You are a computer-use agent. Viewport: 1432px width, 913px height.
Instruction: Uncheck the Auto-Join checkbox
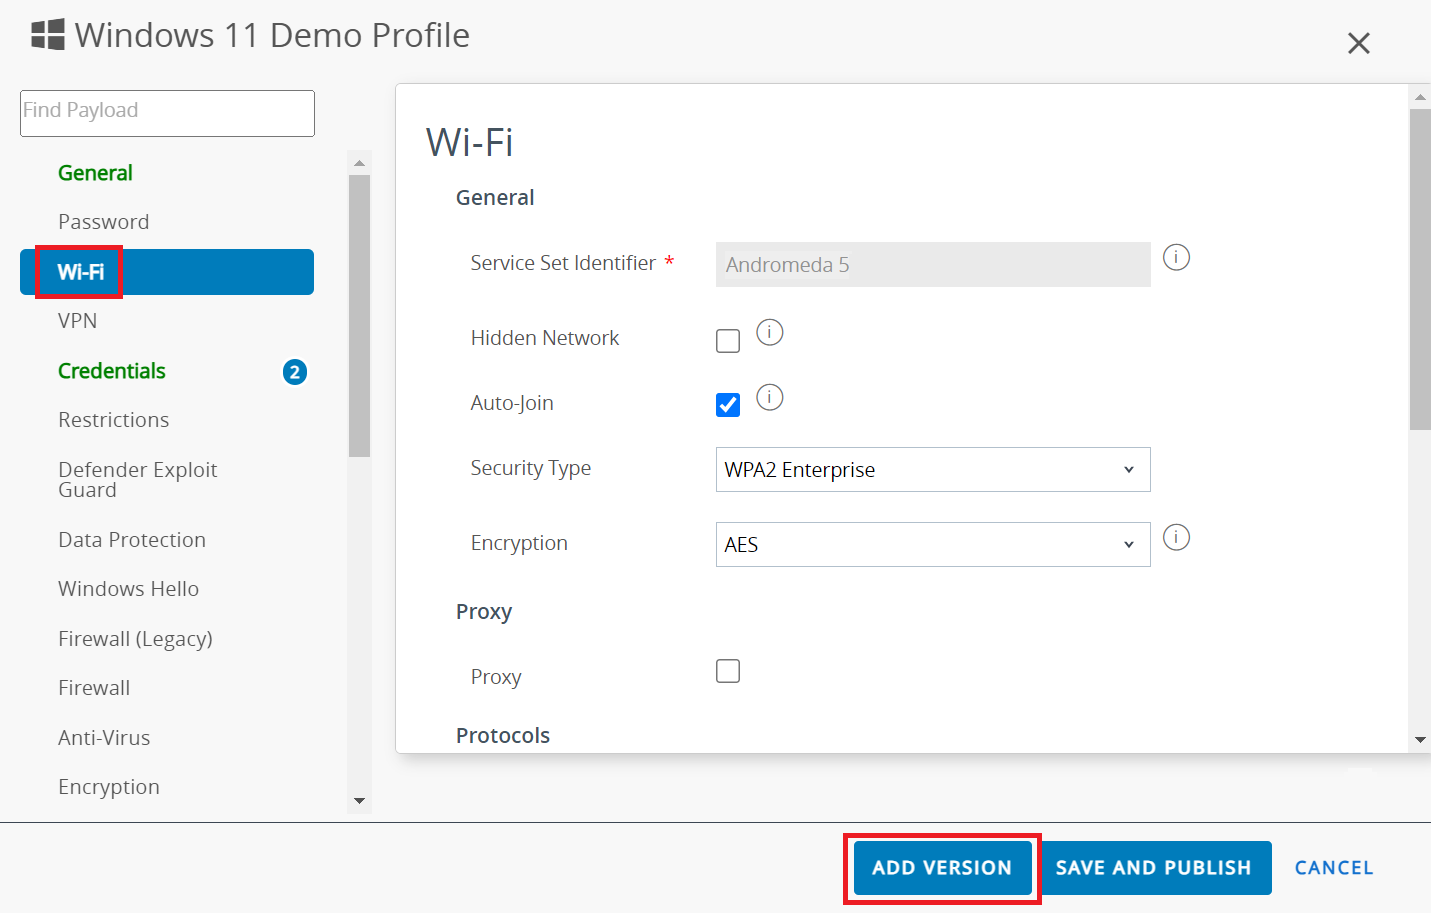point(728,405)
